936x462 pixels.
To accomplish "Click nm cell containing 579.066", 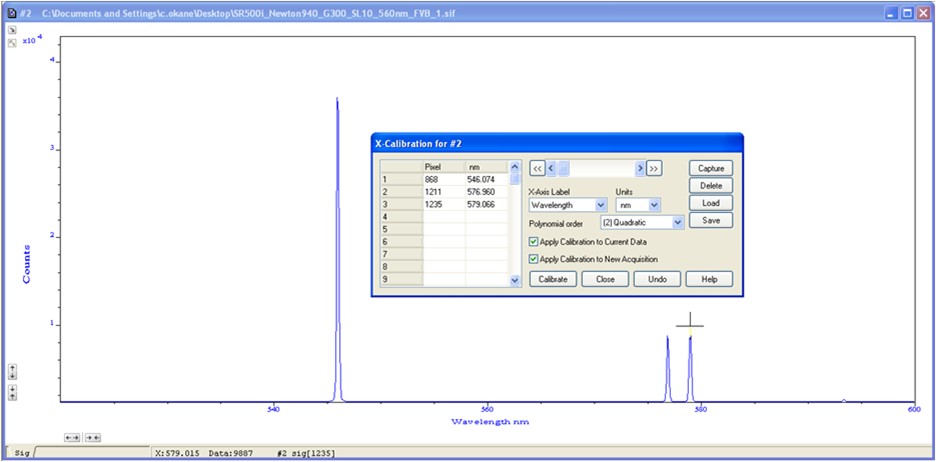I will [x=487, y=204].
